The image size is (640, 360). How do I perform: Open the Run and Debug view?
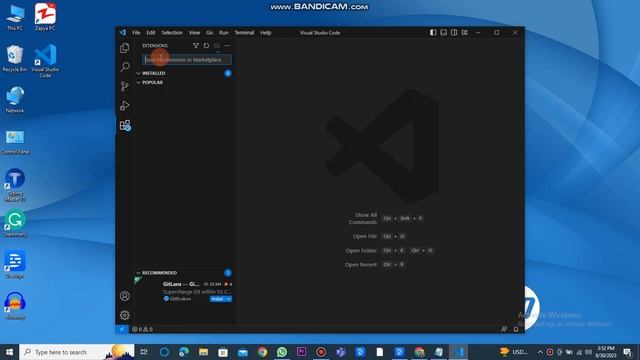click(125, 106)
